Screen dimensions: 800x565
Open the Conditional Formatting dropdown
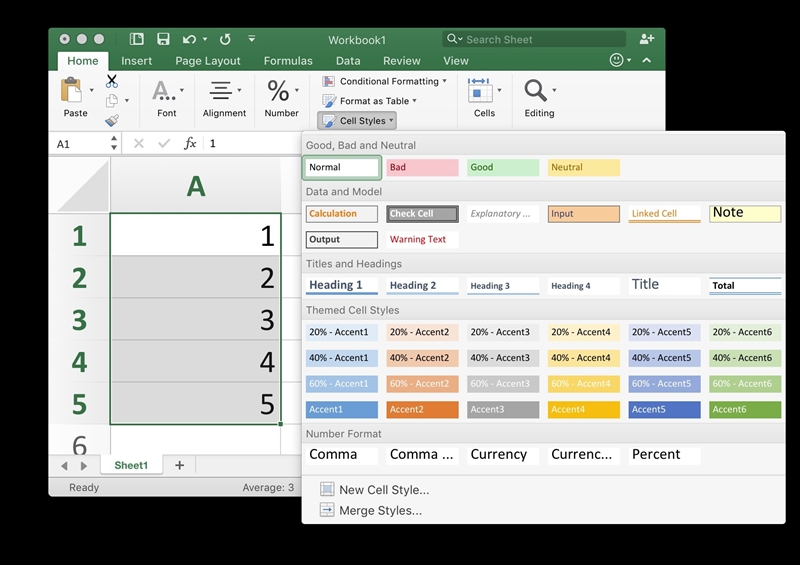point(444,81)
